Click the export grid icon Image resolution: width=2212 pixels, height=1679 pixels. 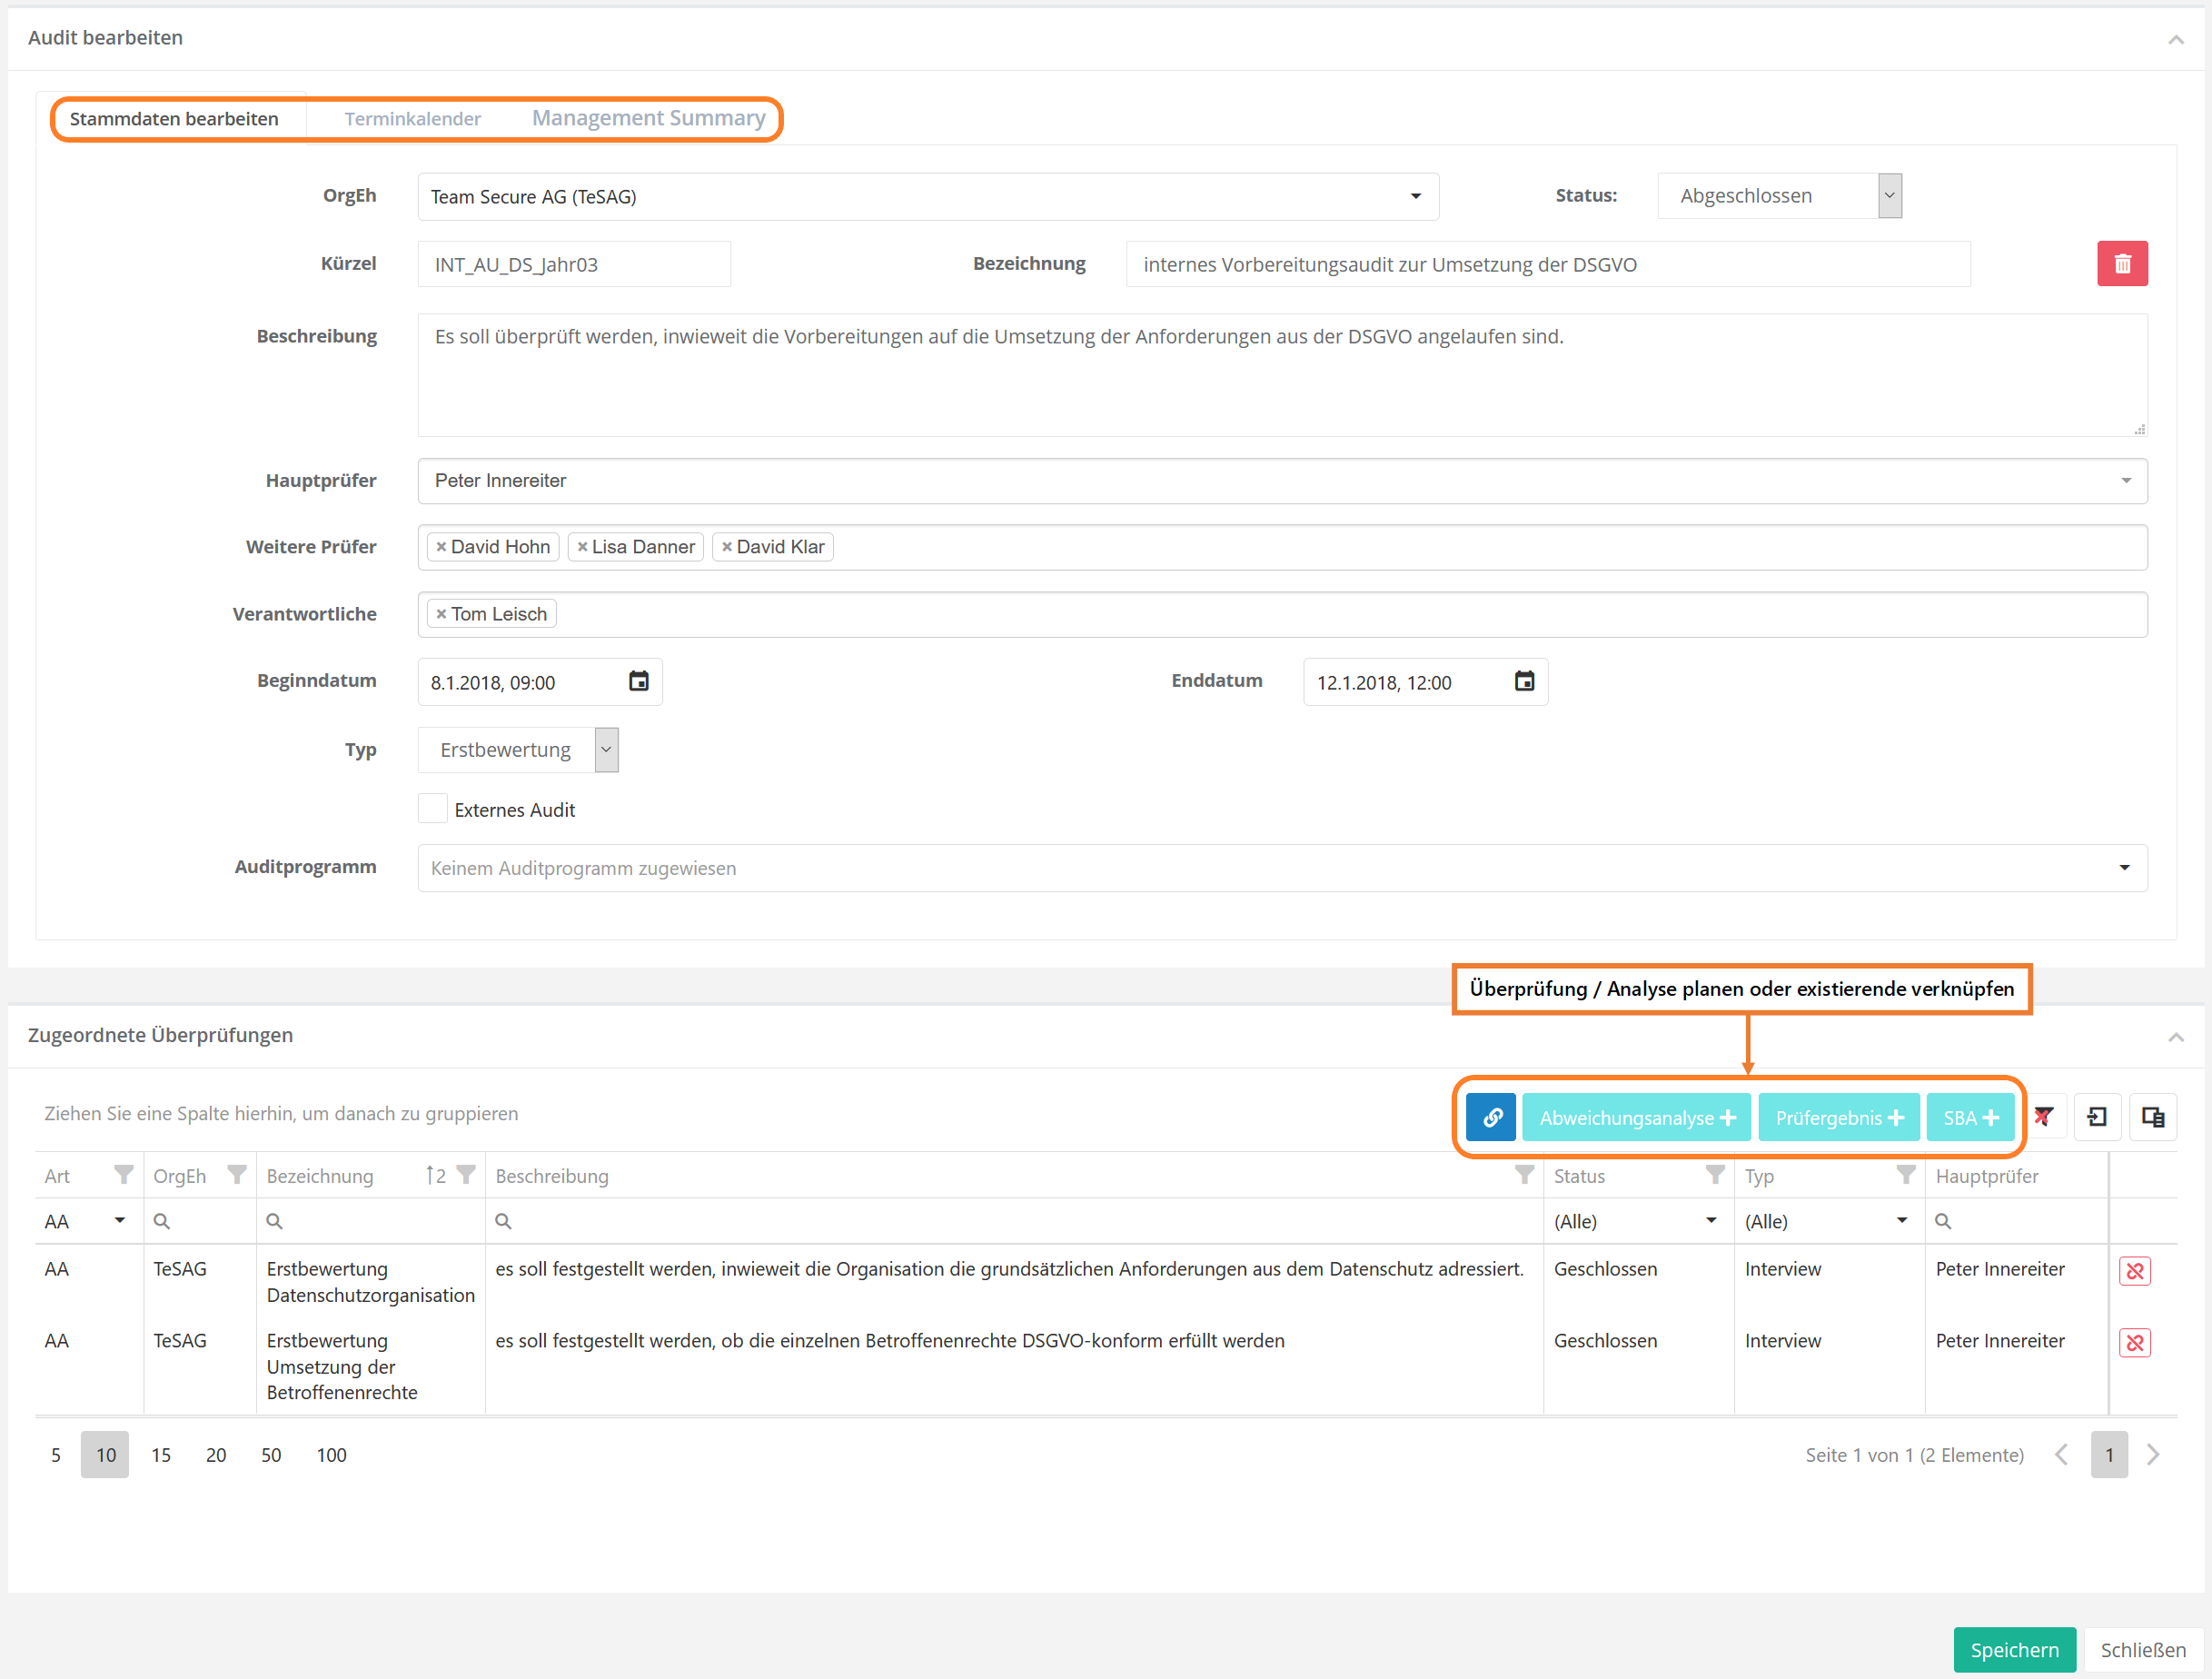click(x=2097, y=1117)
